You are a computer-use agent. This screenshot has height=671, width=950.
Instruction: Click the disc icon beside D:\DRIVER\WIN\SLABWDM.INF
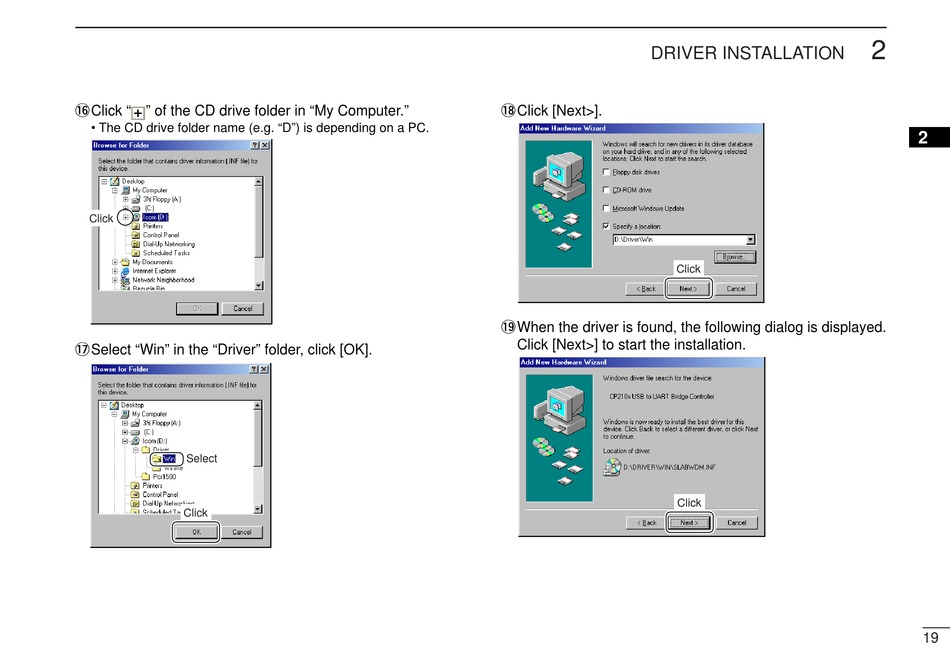click(x=613, y=467)
